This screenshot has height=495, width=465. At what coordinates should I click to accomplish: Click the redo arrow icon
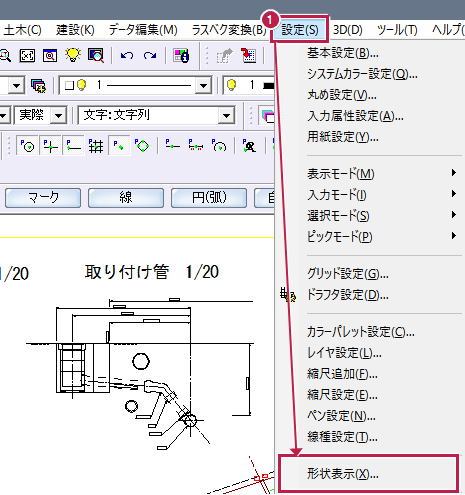[150, 56]
